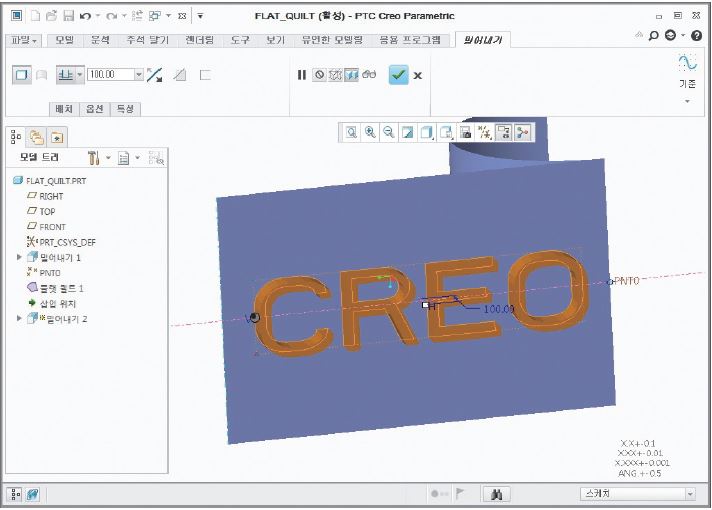This screenshot has width=712, height=510.
Task: Cancel the feature with X button
Action: [x=418, y=76]
